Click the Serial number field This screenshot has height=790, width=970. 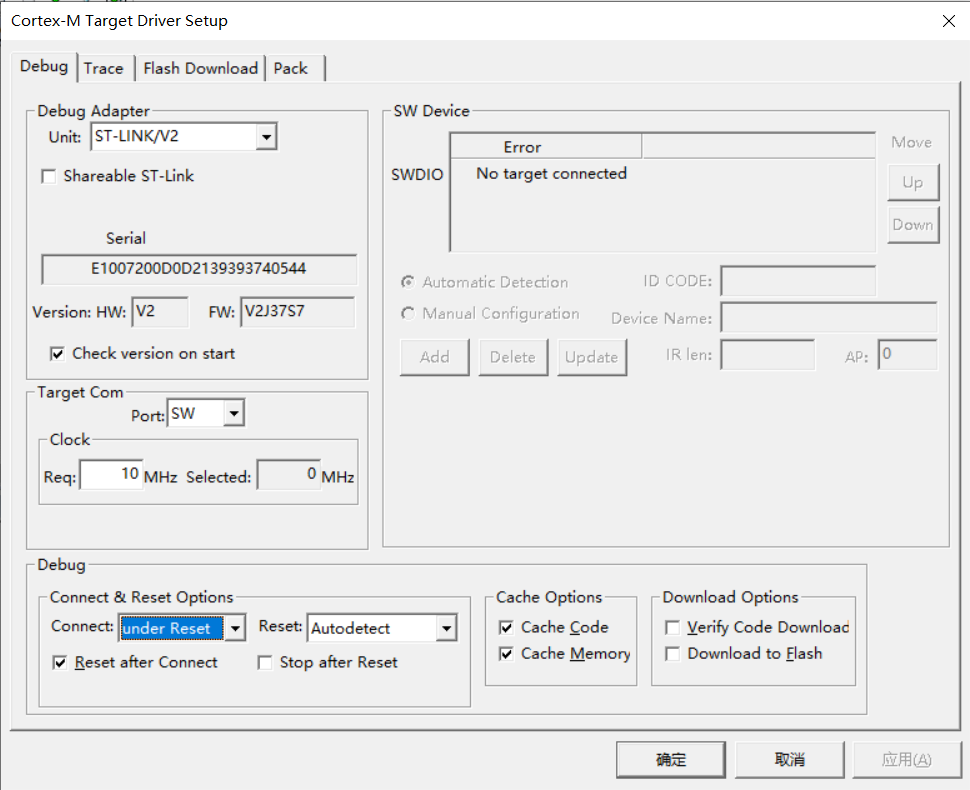tap(198, 269)
